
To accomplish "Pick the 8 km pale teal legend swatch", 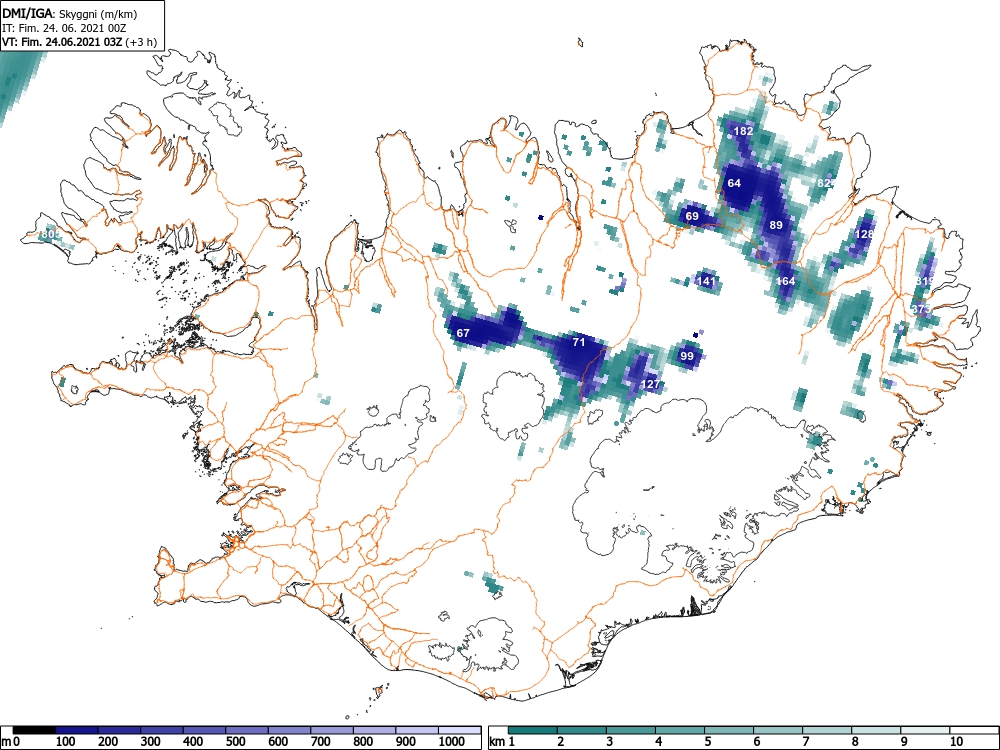I will (876, 730).
